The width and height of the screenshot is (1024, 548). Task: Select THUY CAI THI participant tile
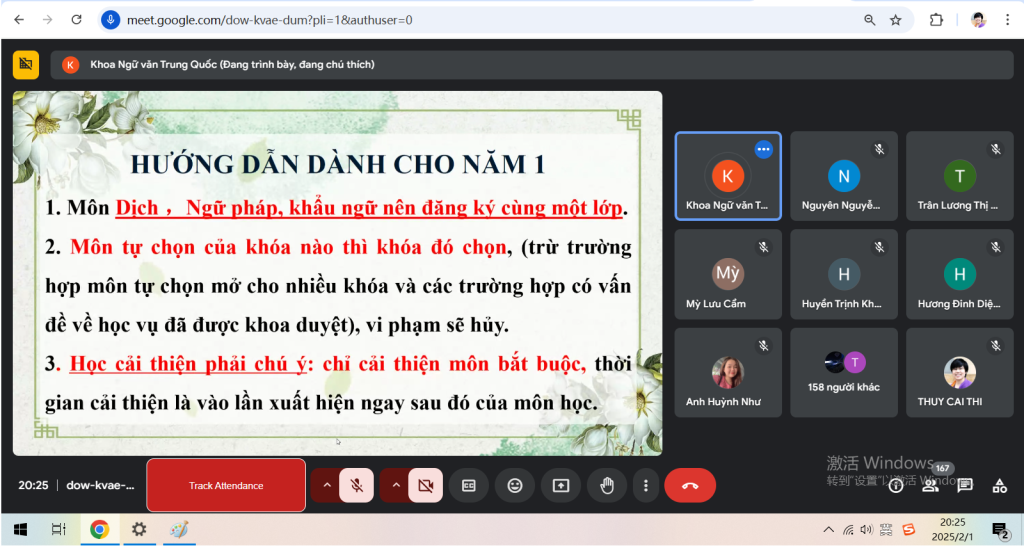point(959,372)
